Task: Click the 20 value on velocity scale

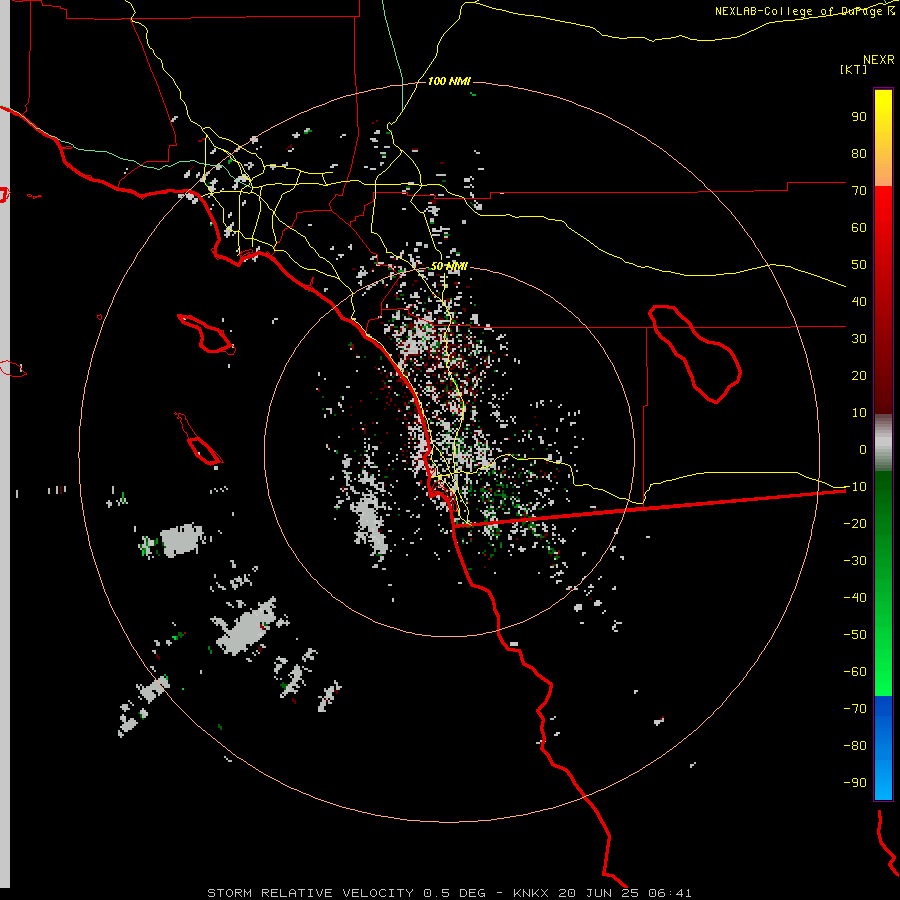Action: pos(859,376)
